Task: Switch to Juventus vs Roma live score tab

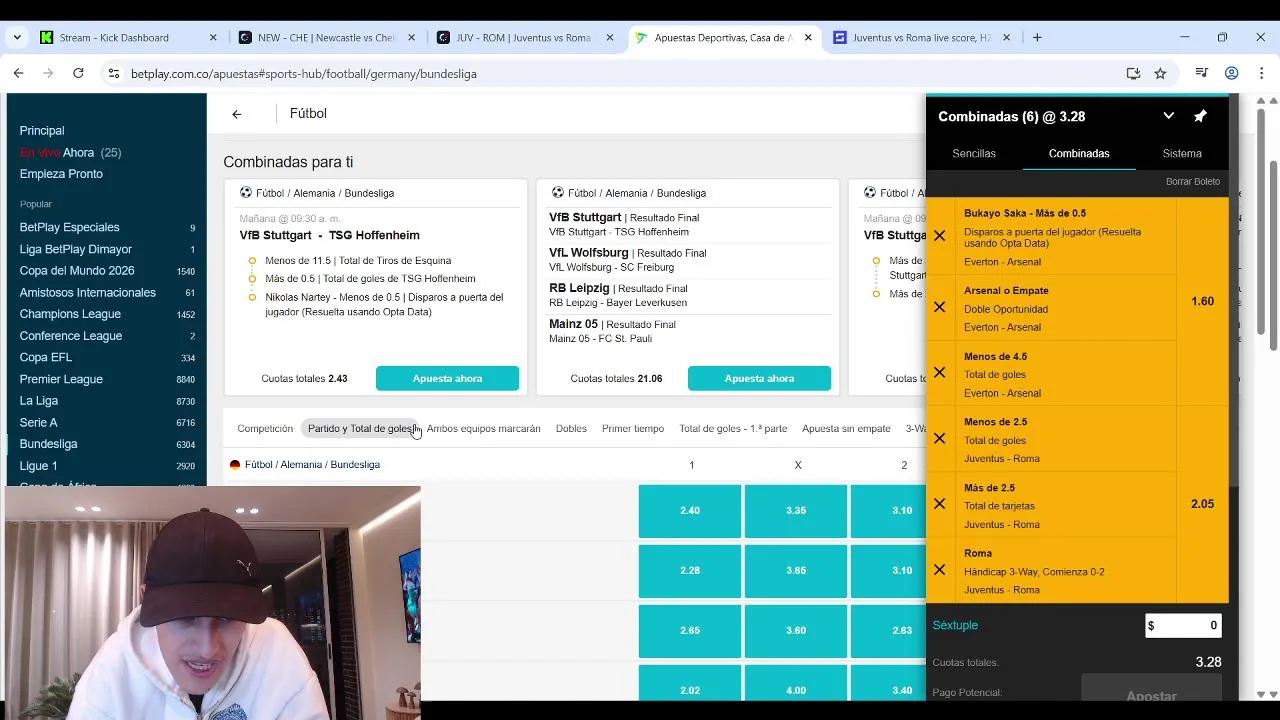Action: point(920,37)
